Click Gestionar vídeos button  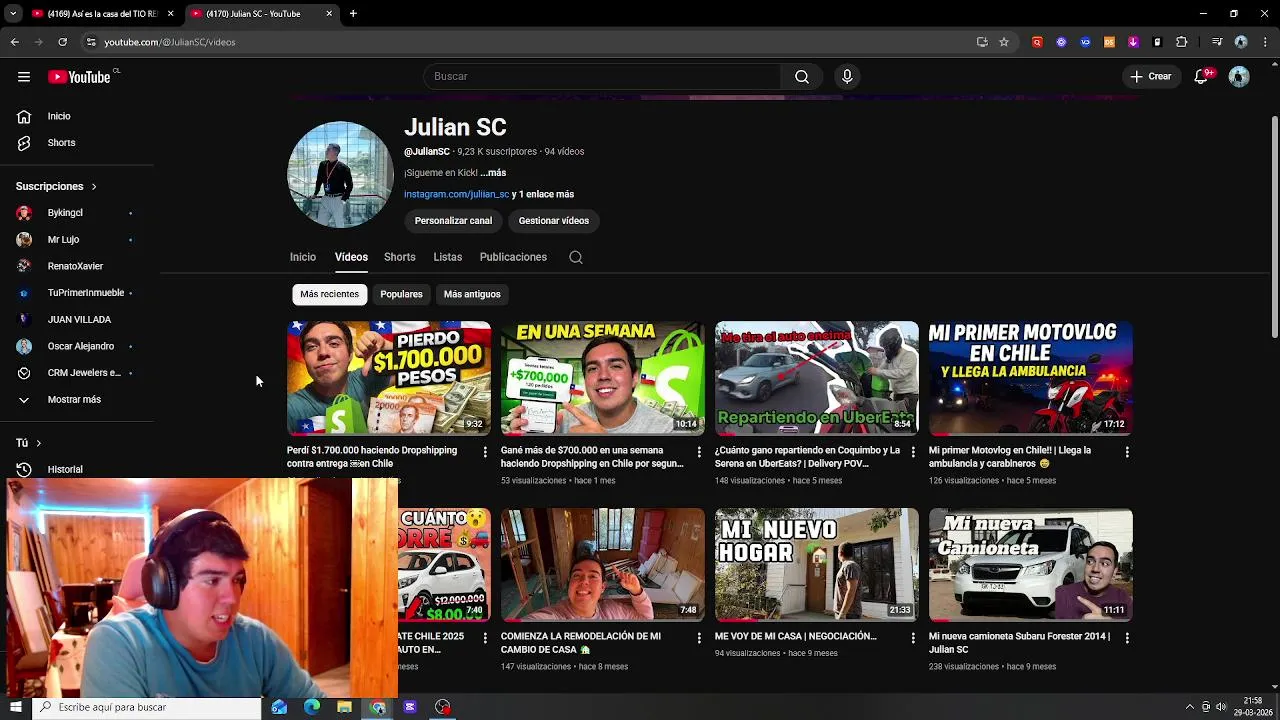[553, 221]
